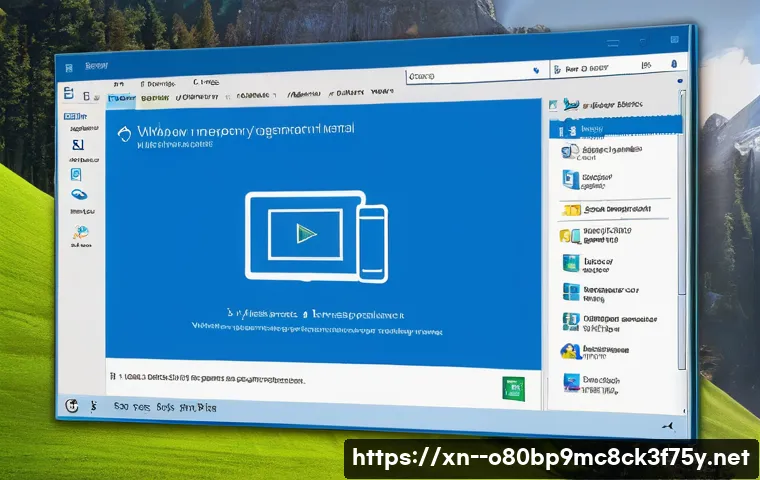The height and width of the screenshot is (480, 760).
Task: Click the person-with-yellow icon in the right list
Action: (570, 351)
